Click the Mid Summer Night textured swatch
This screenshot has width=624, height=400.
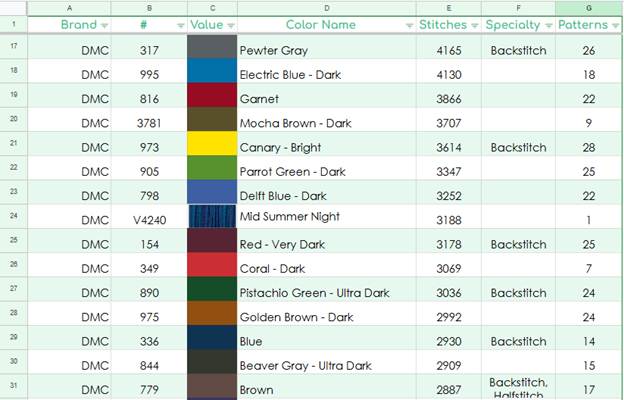[x=212, y=217]
